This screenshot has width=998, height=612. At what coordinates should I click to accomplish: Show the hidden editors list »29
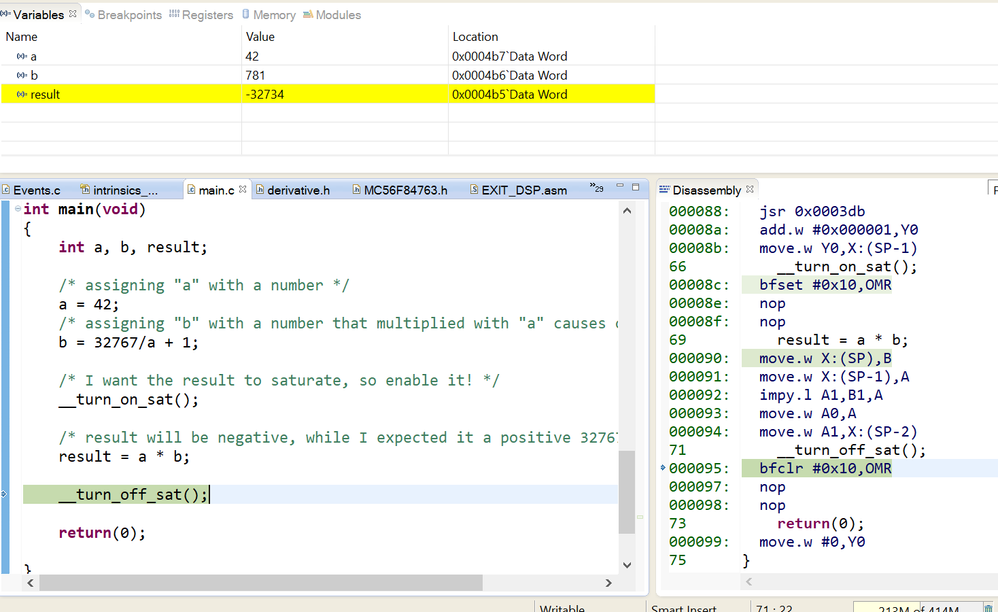click(x=596, y=188)
